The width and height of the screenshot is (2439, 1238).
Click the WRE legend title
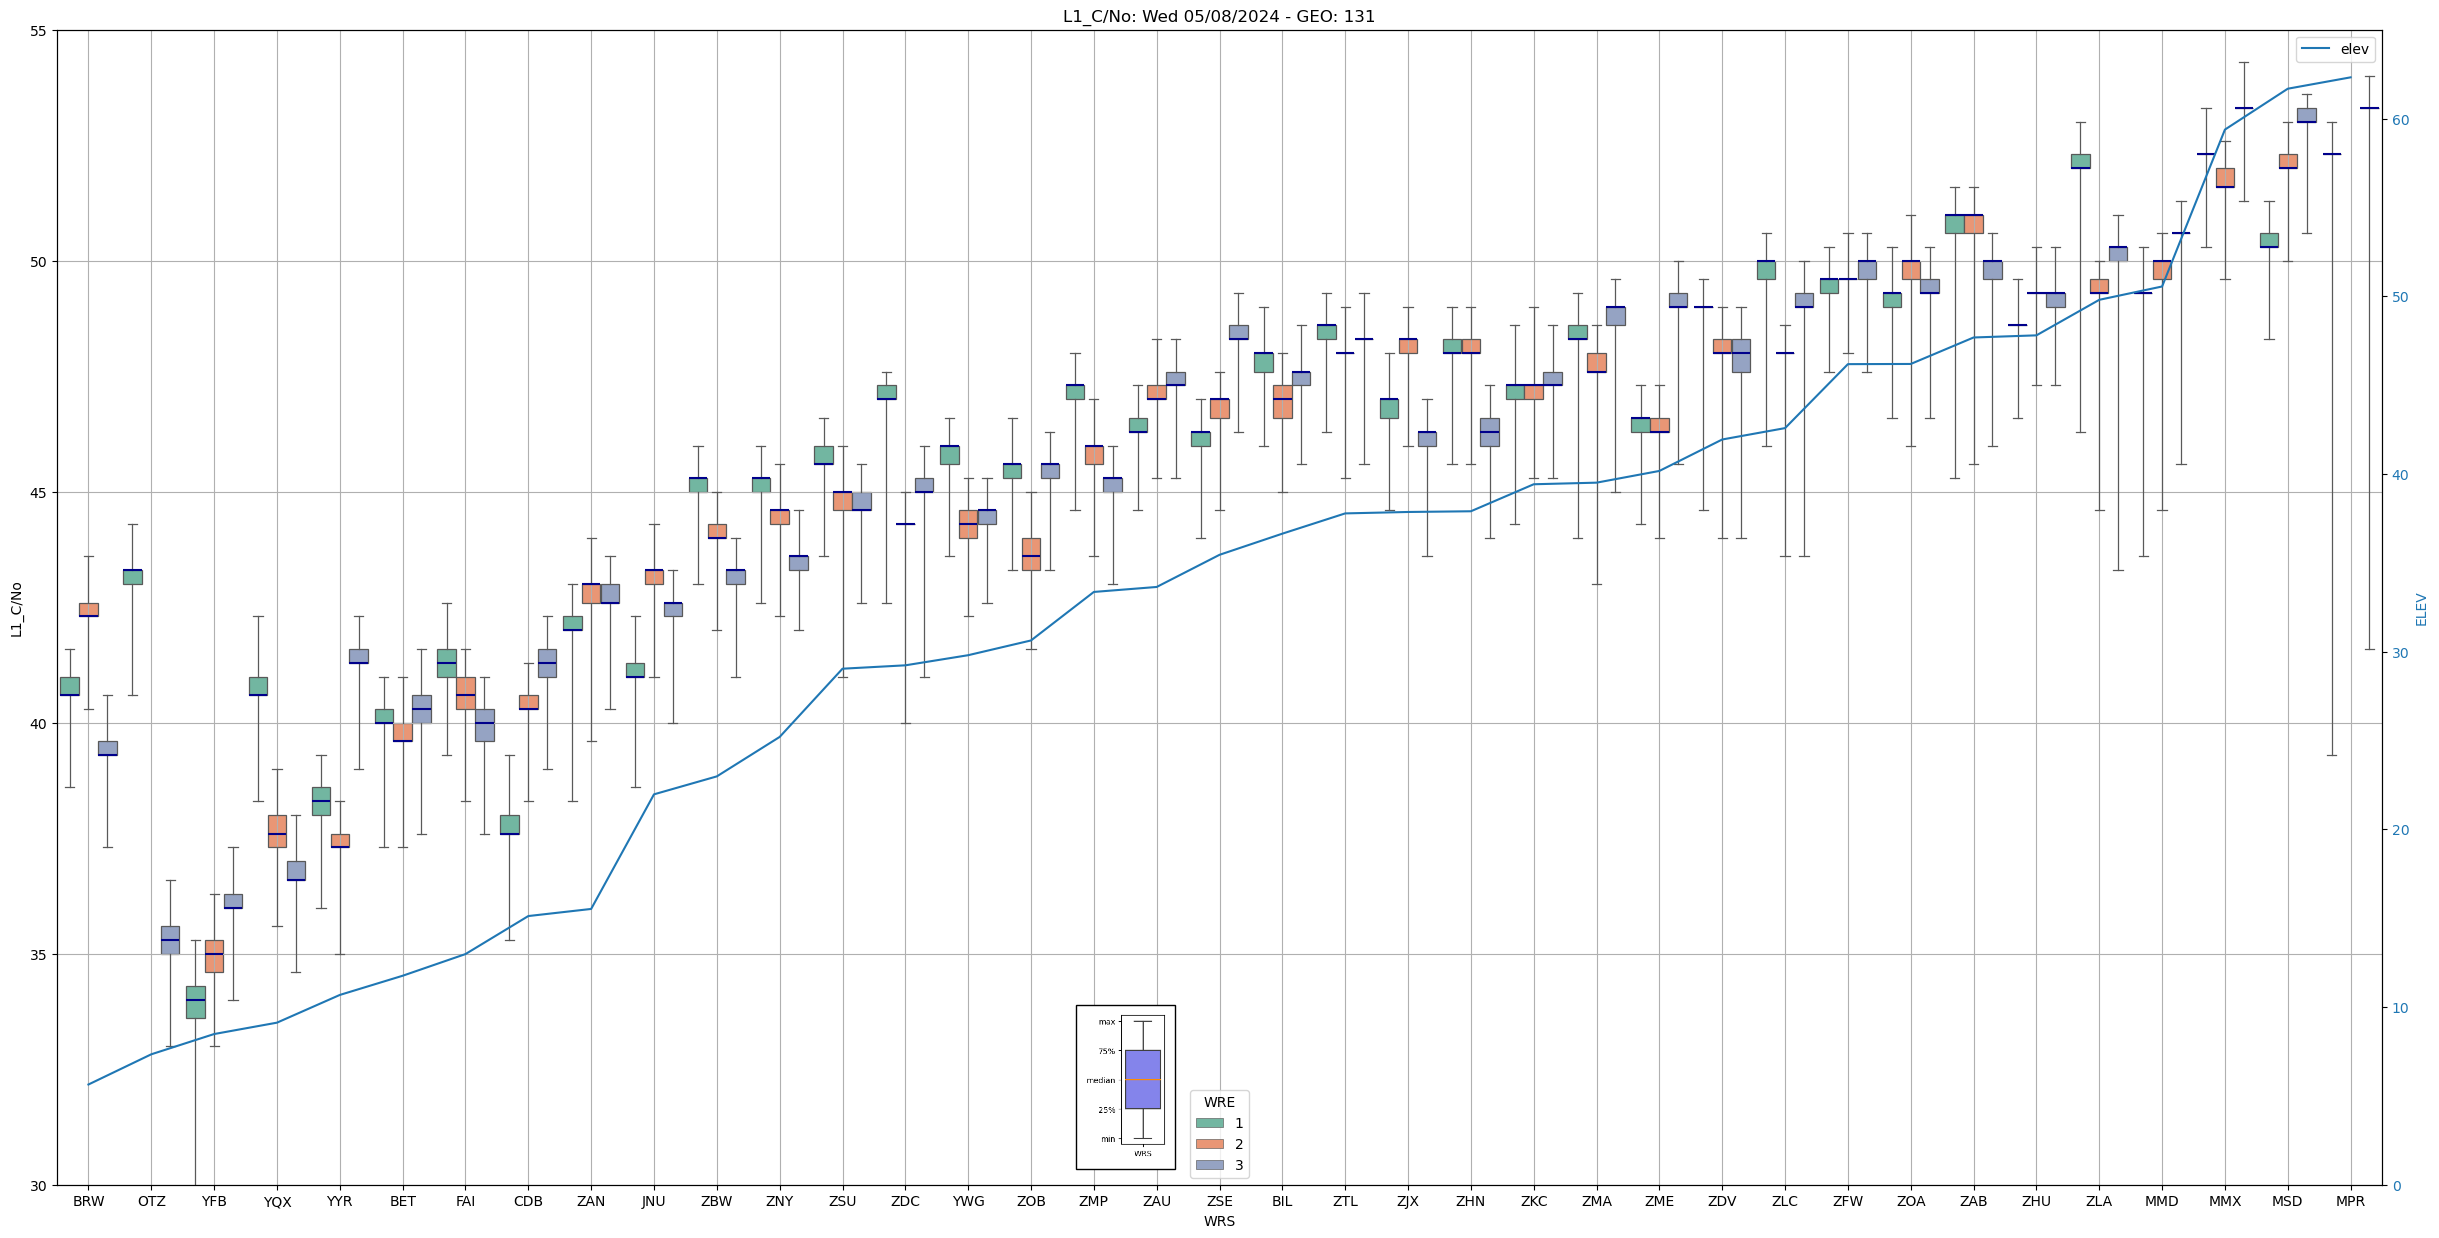(1218, 1102)
